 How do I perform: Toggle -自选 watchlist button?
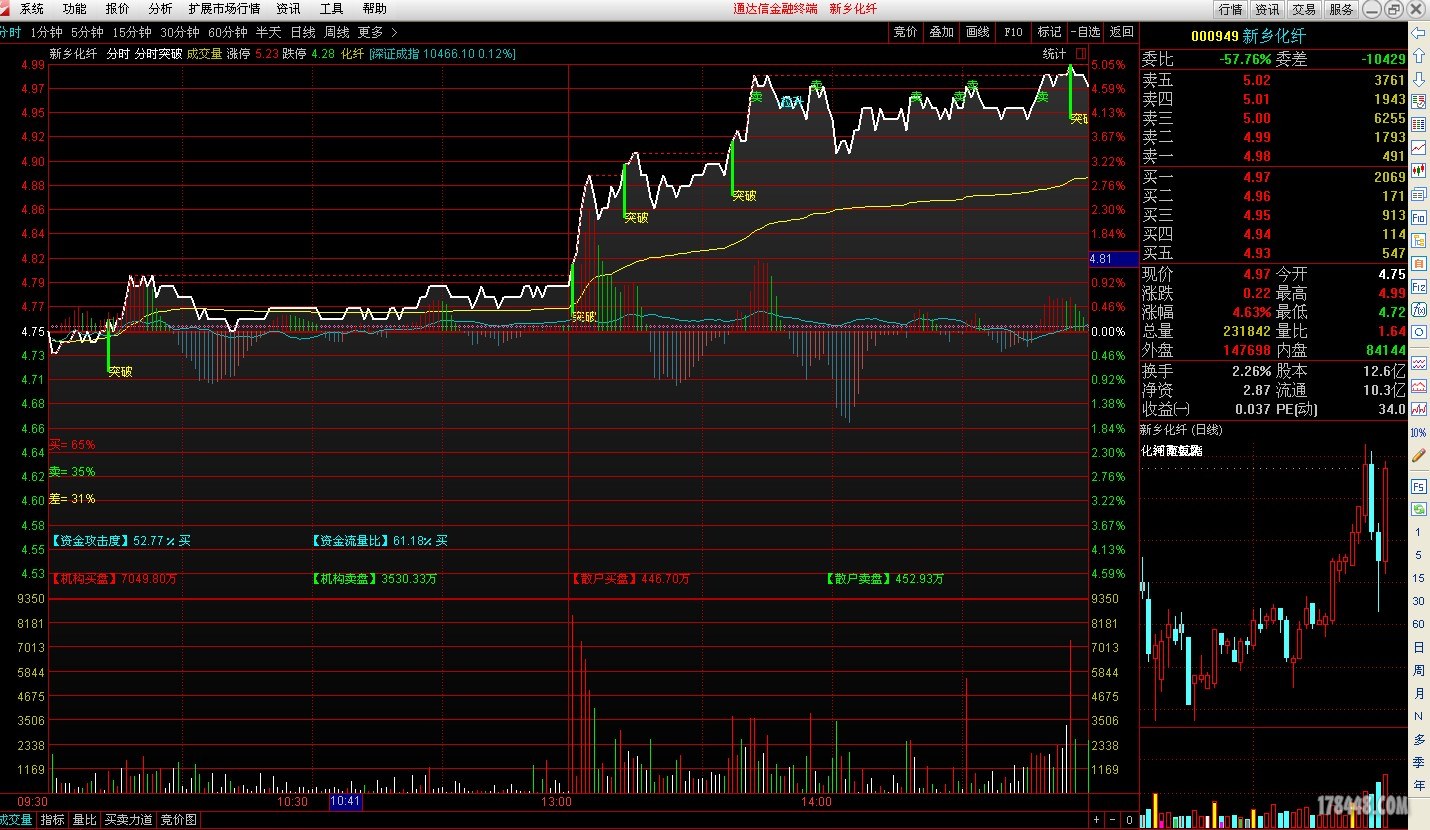pos(1085,32)
